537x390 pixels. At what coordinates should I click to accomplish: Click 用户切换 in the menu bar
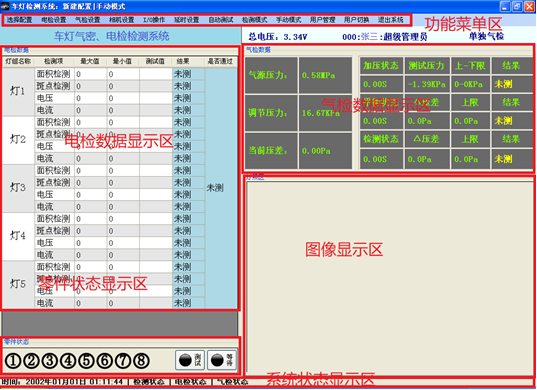click(x=357, y=20)
